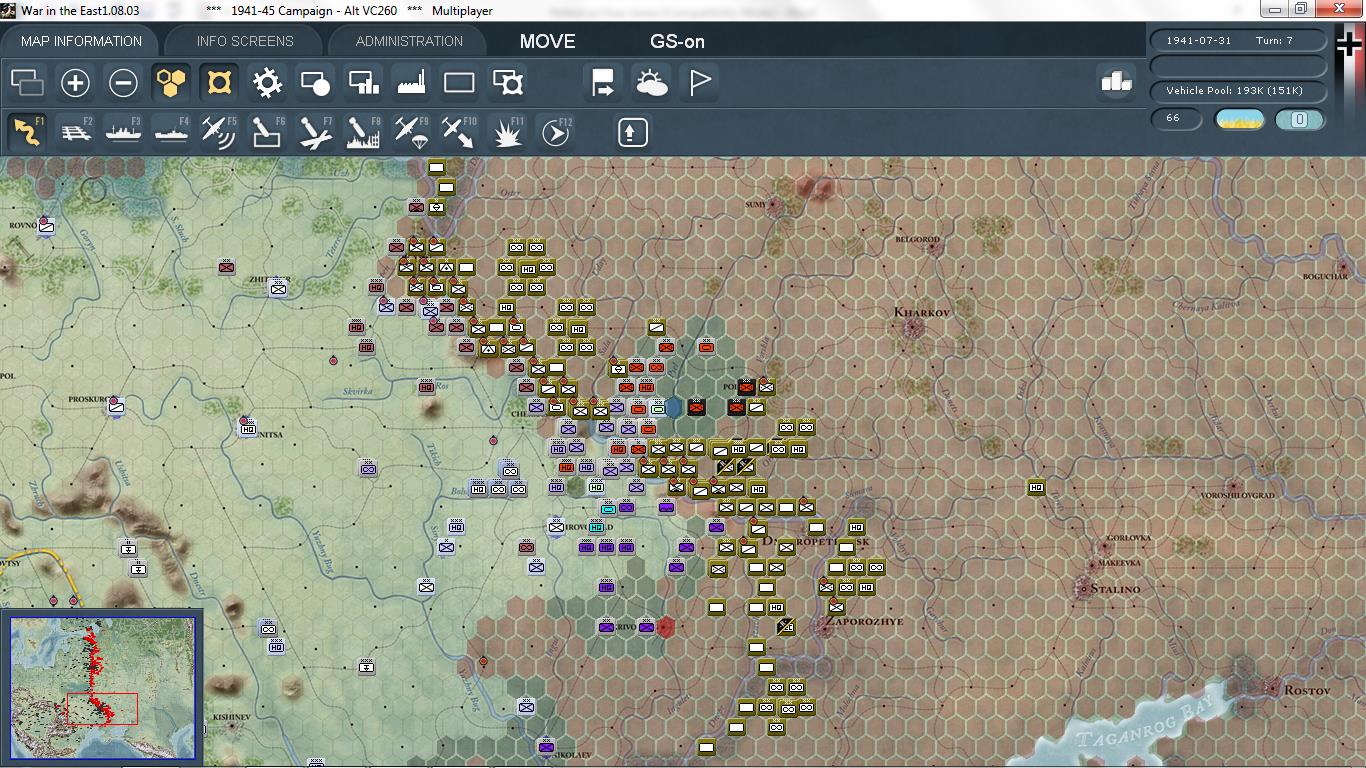
Task: Select F9 air transport mode
Action: pos(411,132)
